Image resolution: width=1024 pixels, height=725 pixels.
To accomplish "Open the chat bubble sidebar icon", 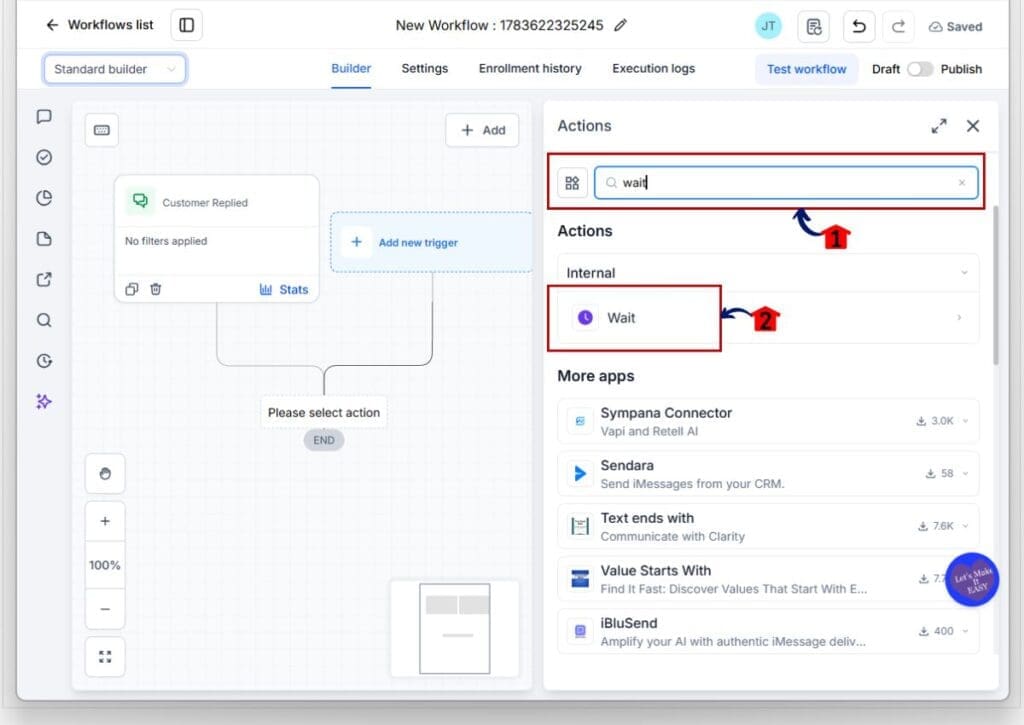I will pos(44,117).
